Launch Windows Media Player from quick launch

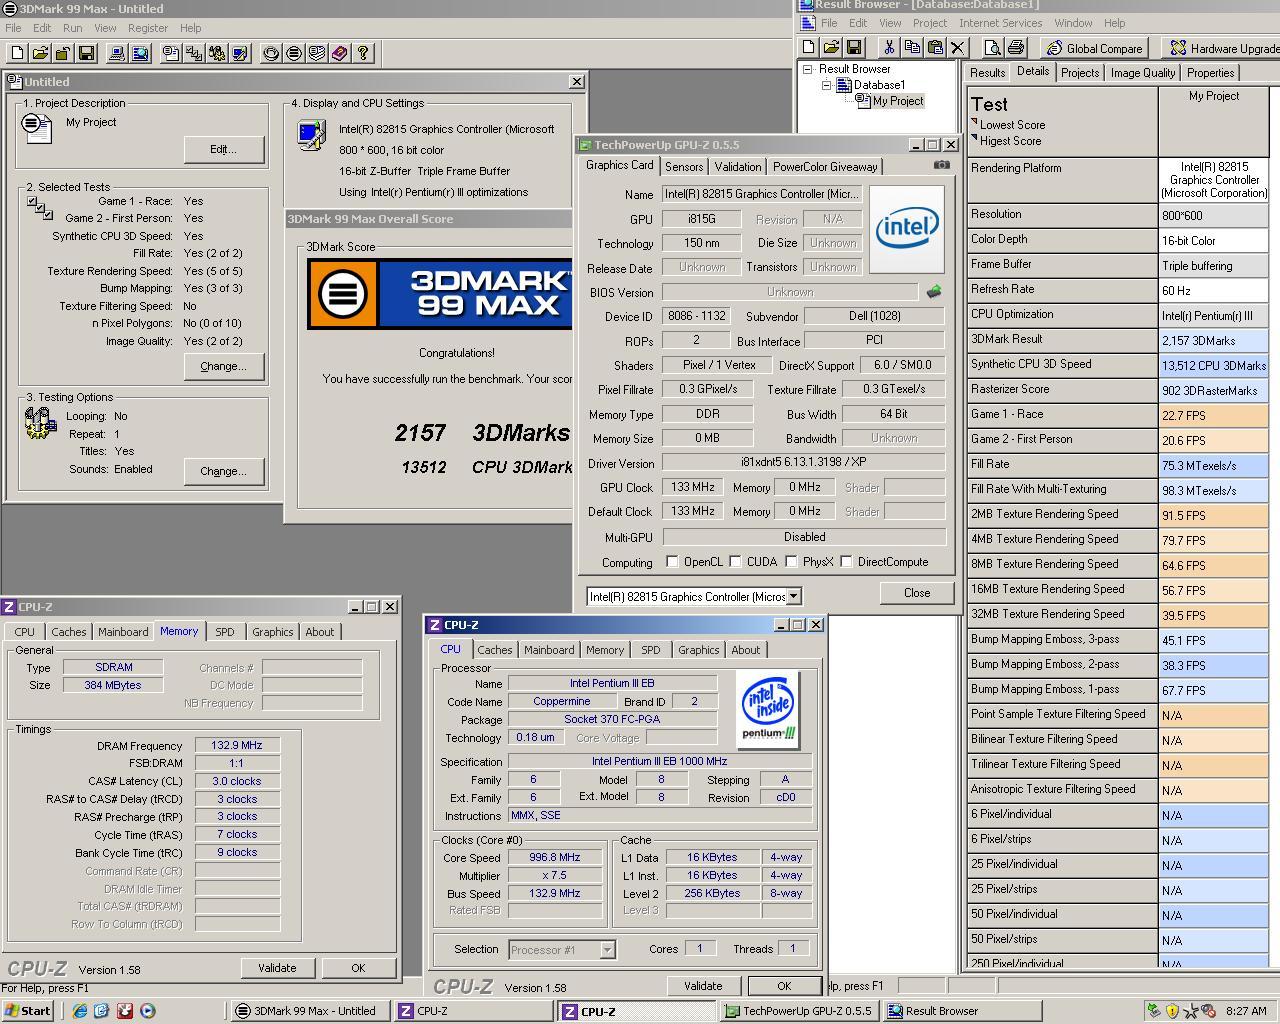click(x=147, y=1011)
